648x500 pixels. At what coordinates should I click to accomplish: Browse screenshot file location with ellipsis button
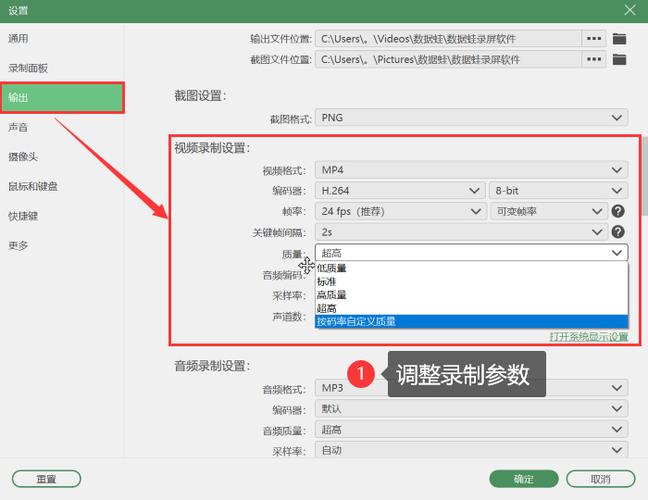594,60
